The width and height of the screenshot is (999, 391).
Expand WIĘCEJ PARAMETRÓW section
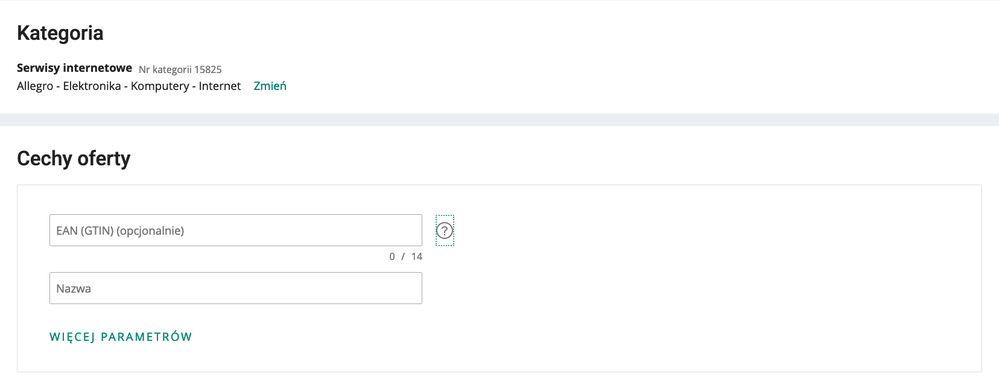(x=120, y=337)
